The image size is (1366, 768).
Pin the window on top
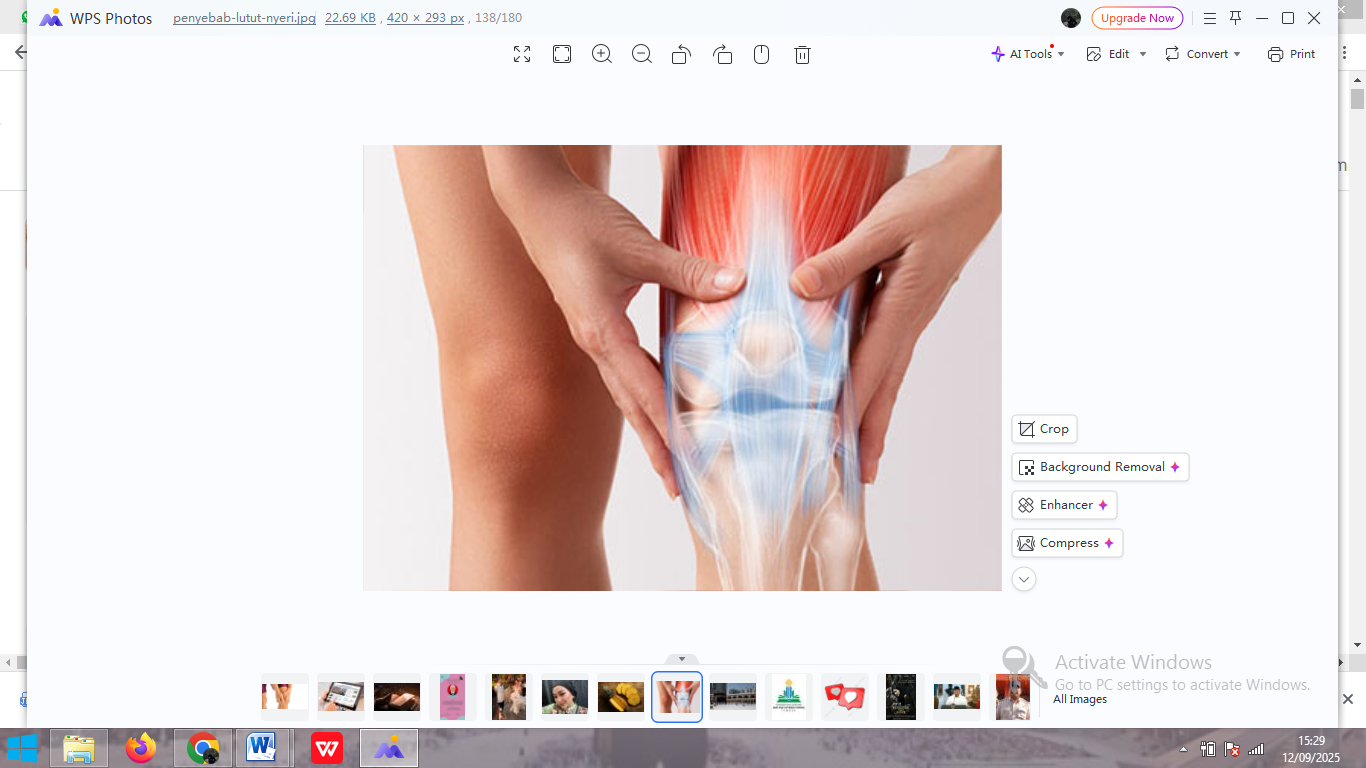click(1236, 18)
